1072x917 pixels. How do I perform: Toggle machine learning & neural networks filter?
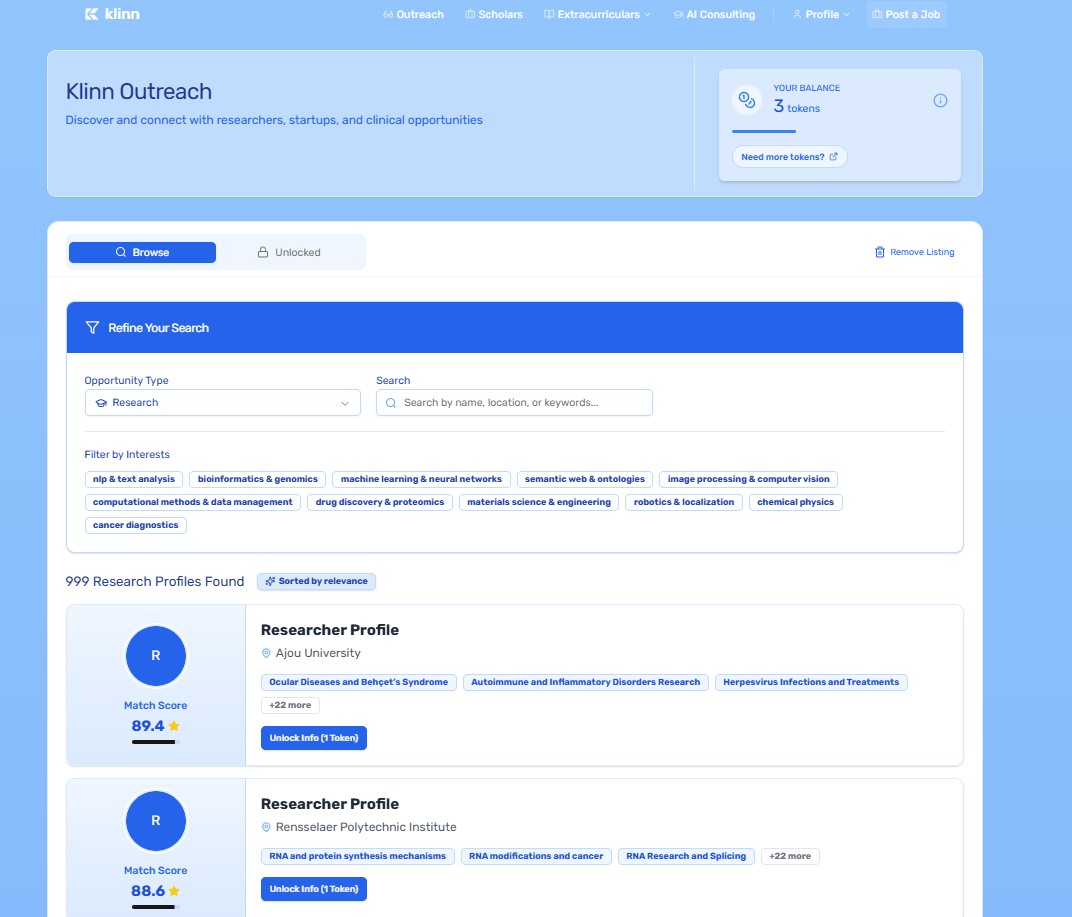click(421, 479)
